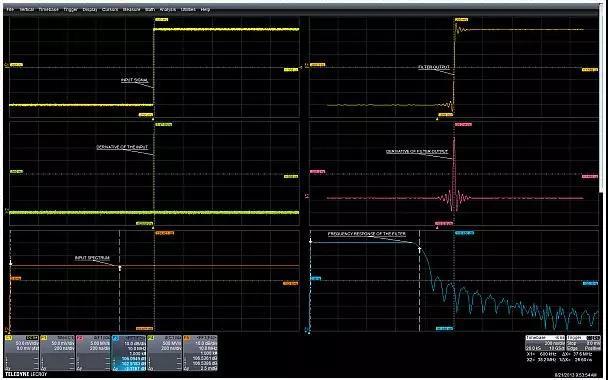This screenshot has width=608, height=380.
Task: Open the Cursors menu
Action: coord(110,9)
